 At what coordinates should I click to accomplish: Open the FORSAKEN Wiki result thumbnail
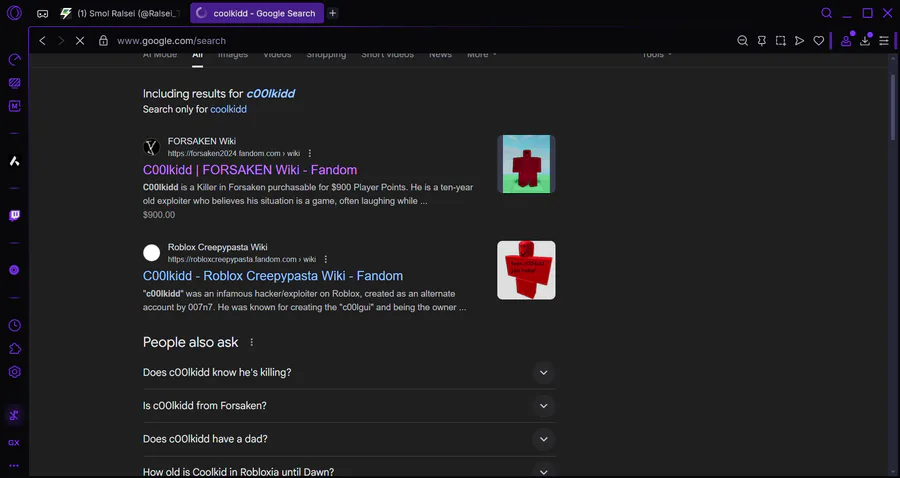(526, 164)
